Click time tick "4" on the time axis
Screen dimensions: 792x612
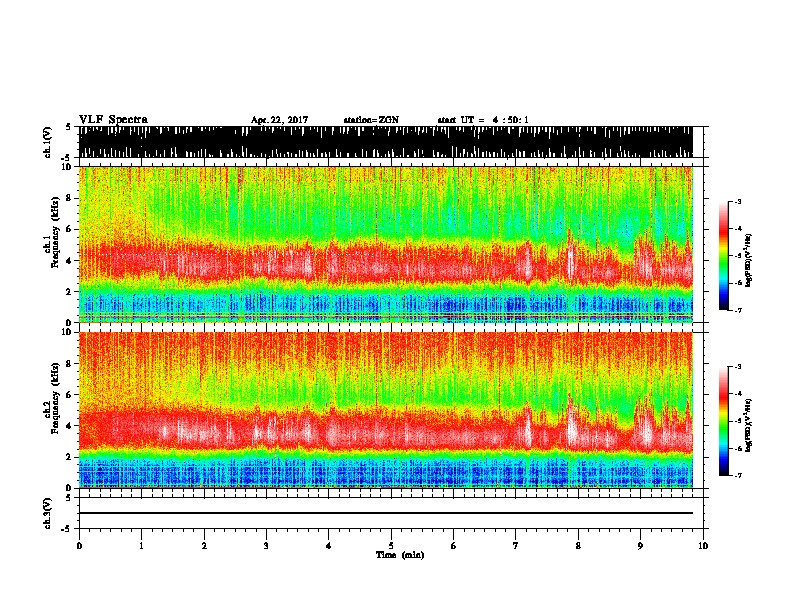tap(329, 546)
